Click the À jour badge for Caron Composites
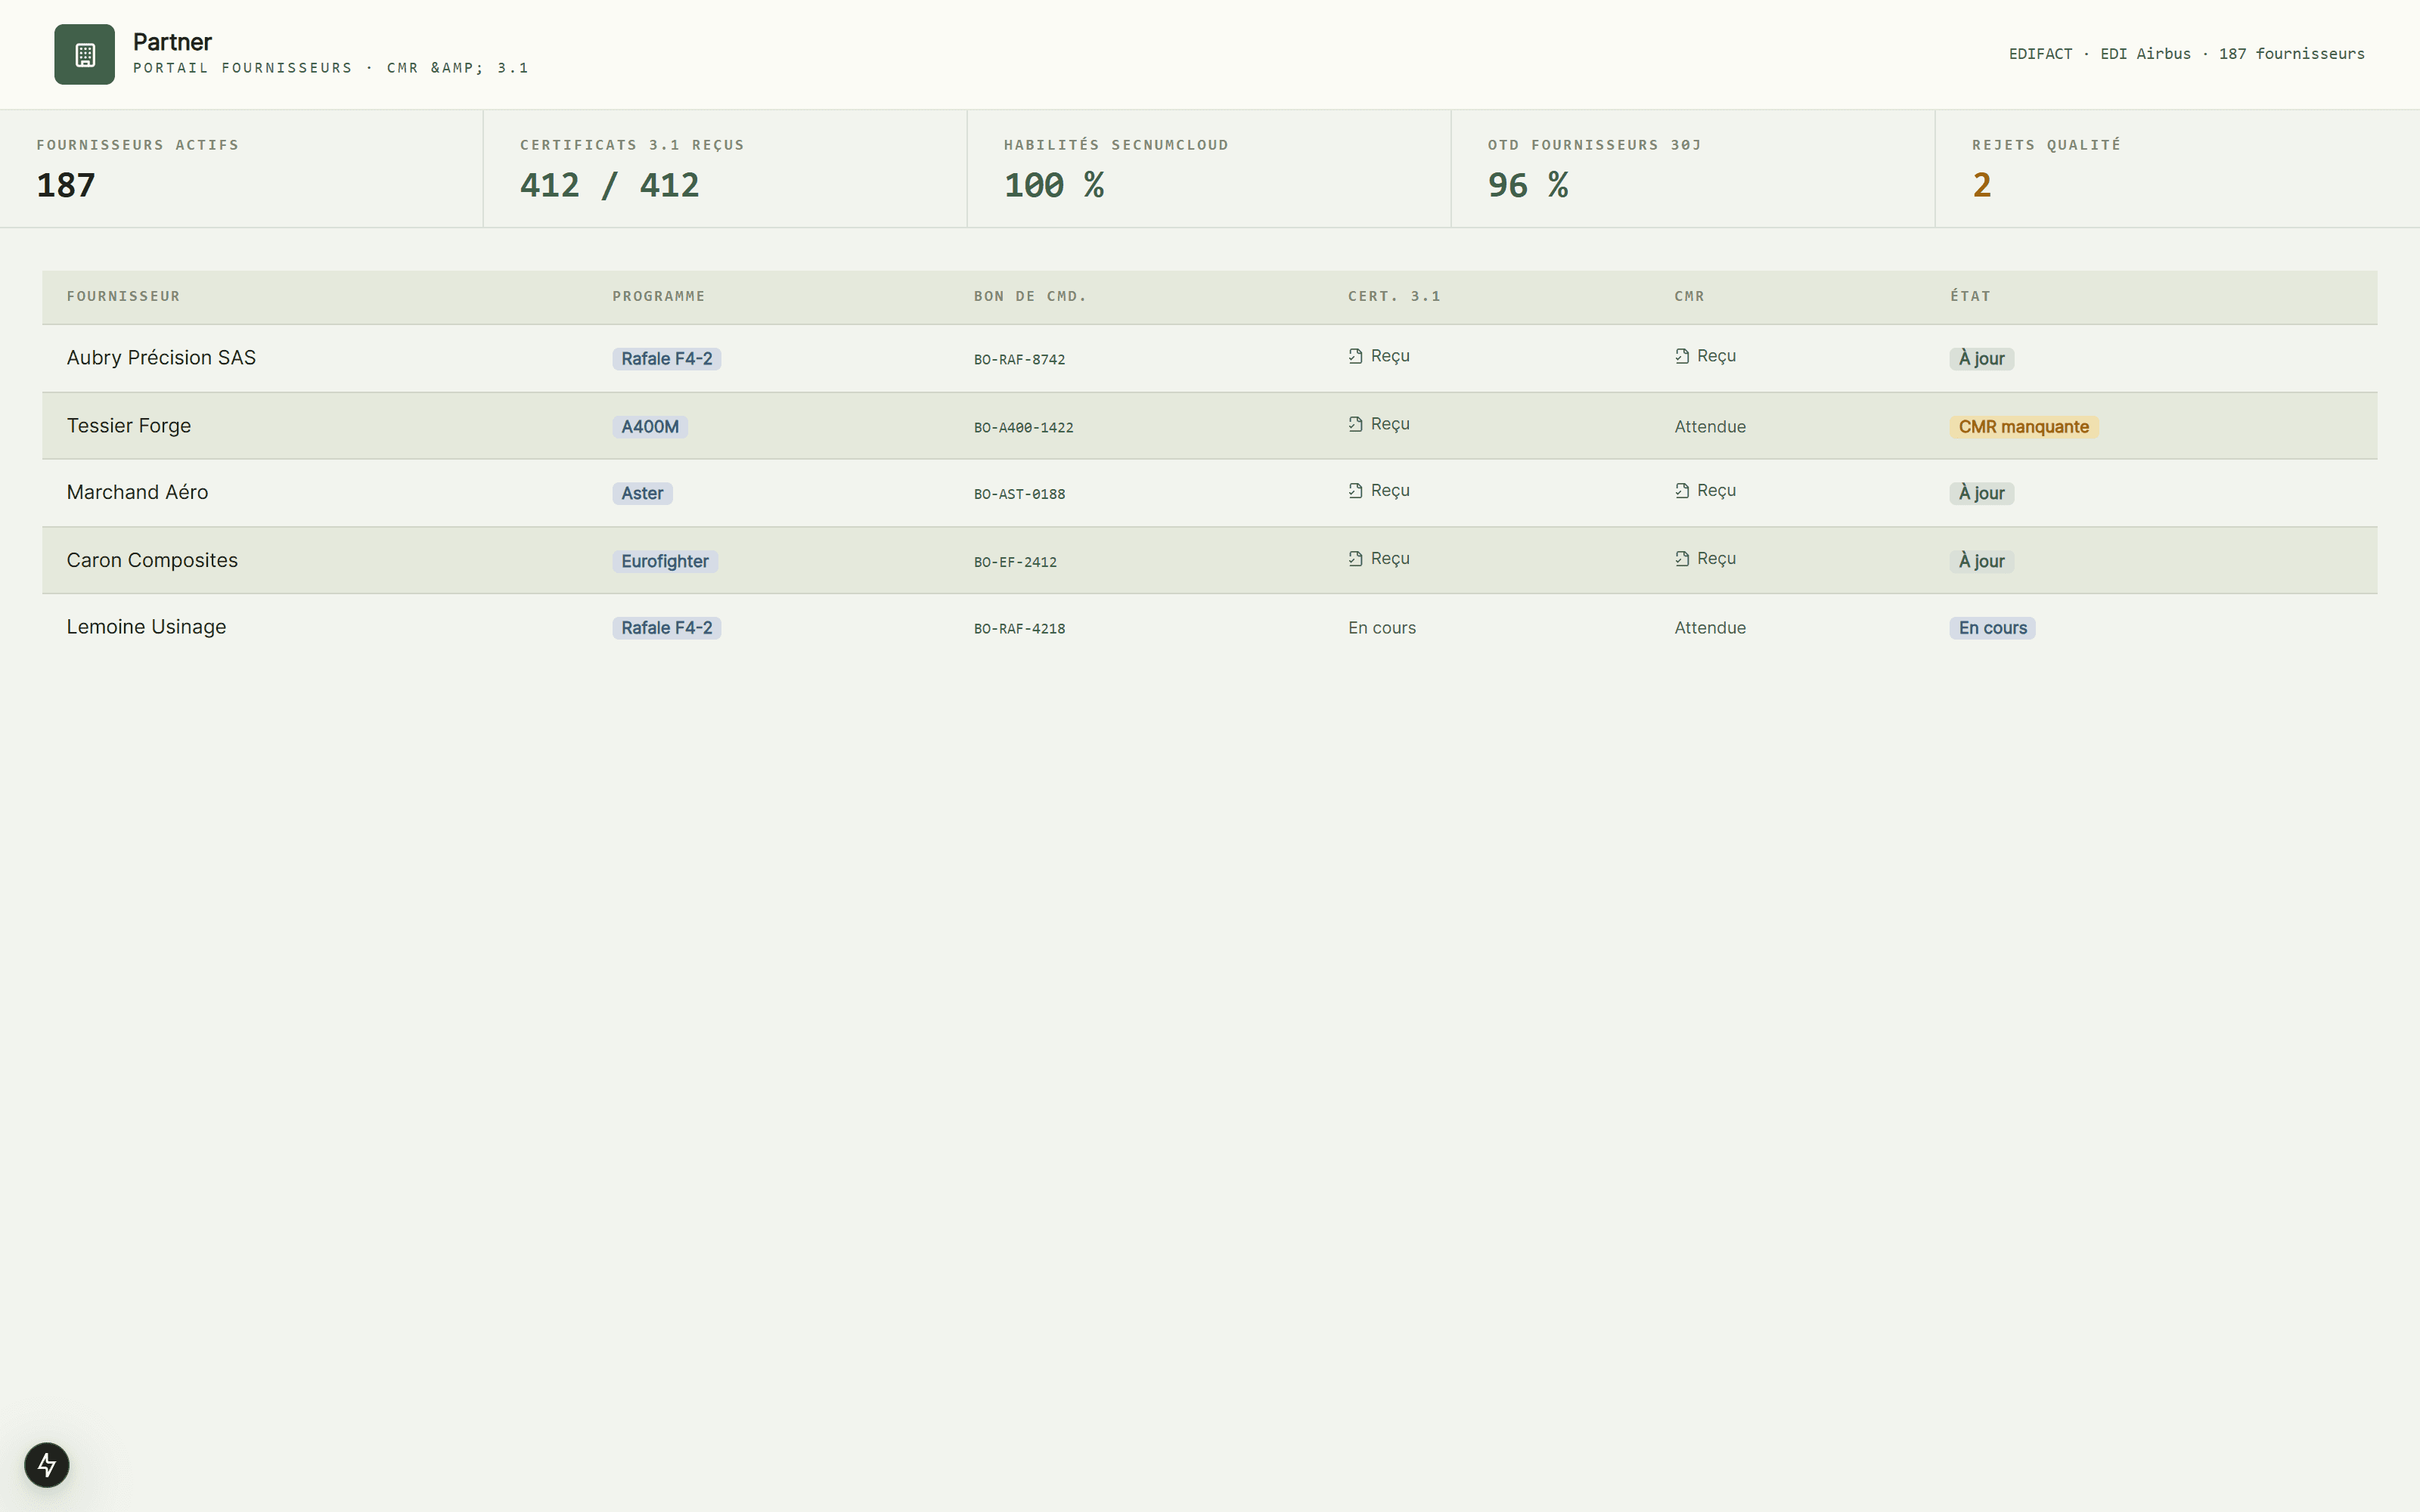 coord(1981,562)
